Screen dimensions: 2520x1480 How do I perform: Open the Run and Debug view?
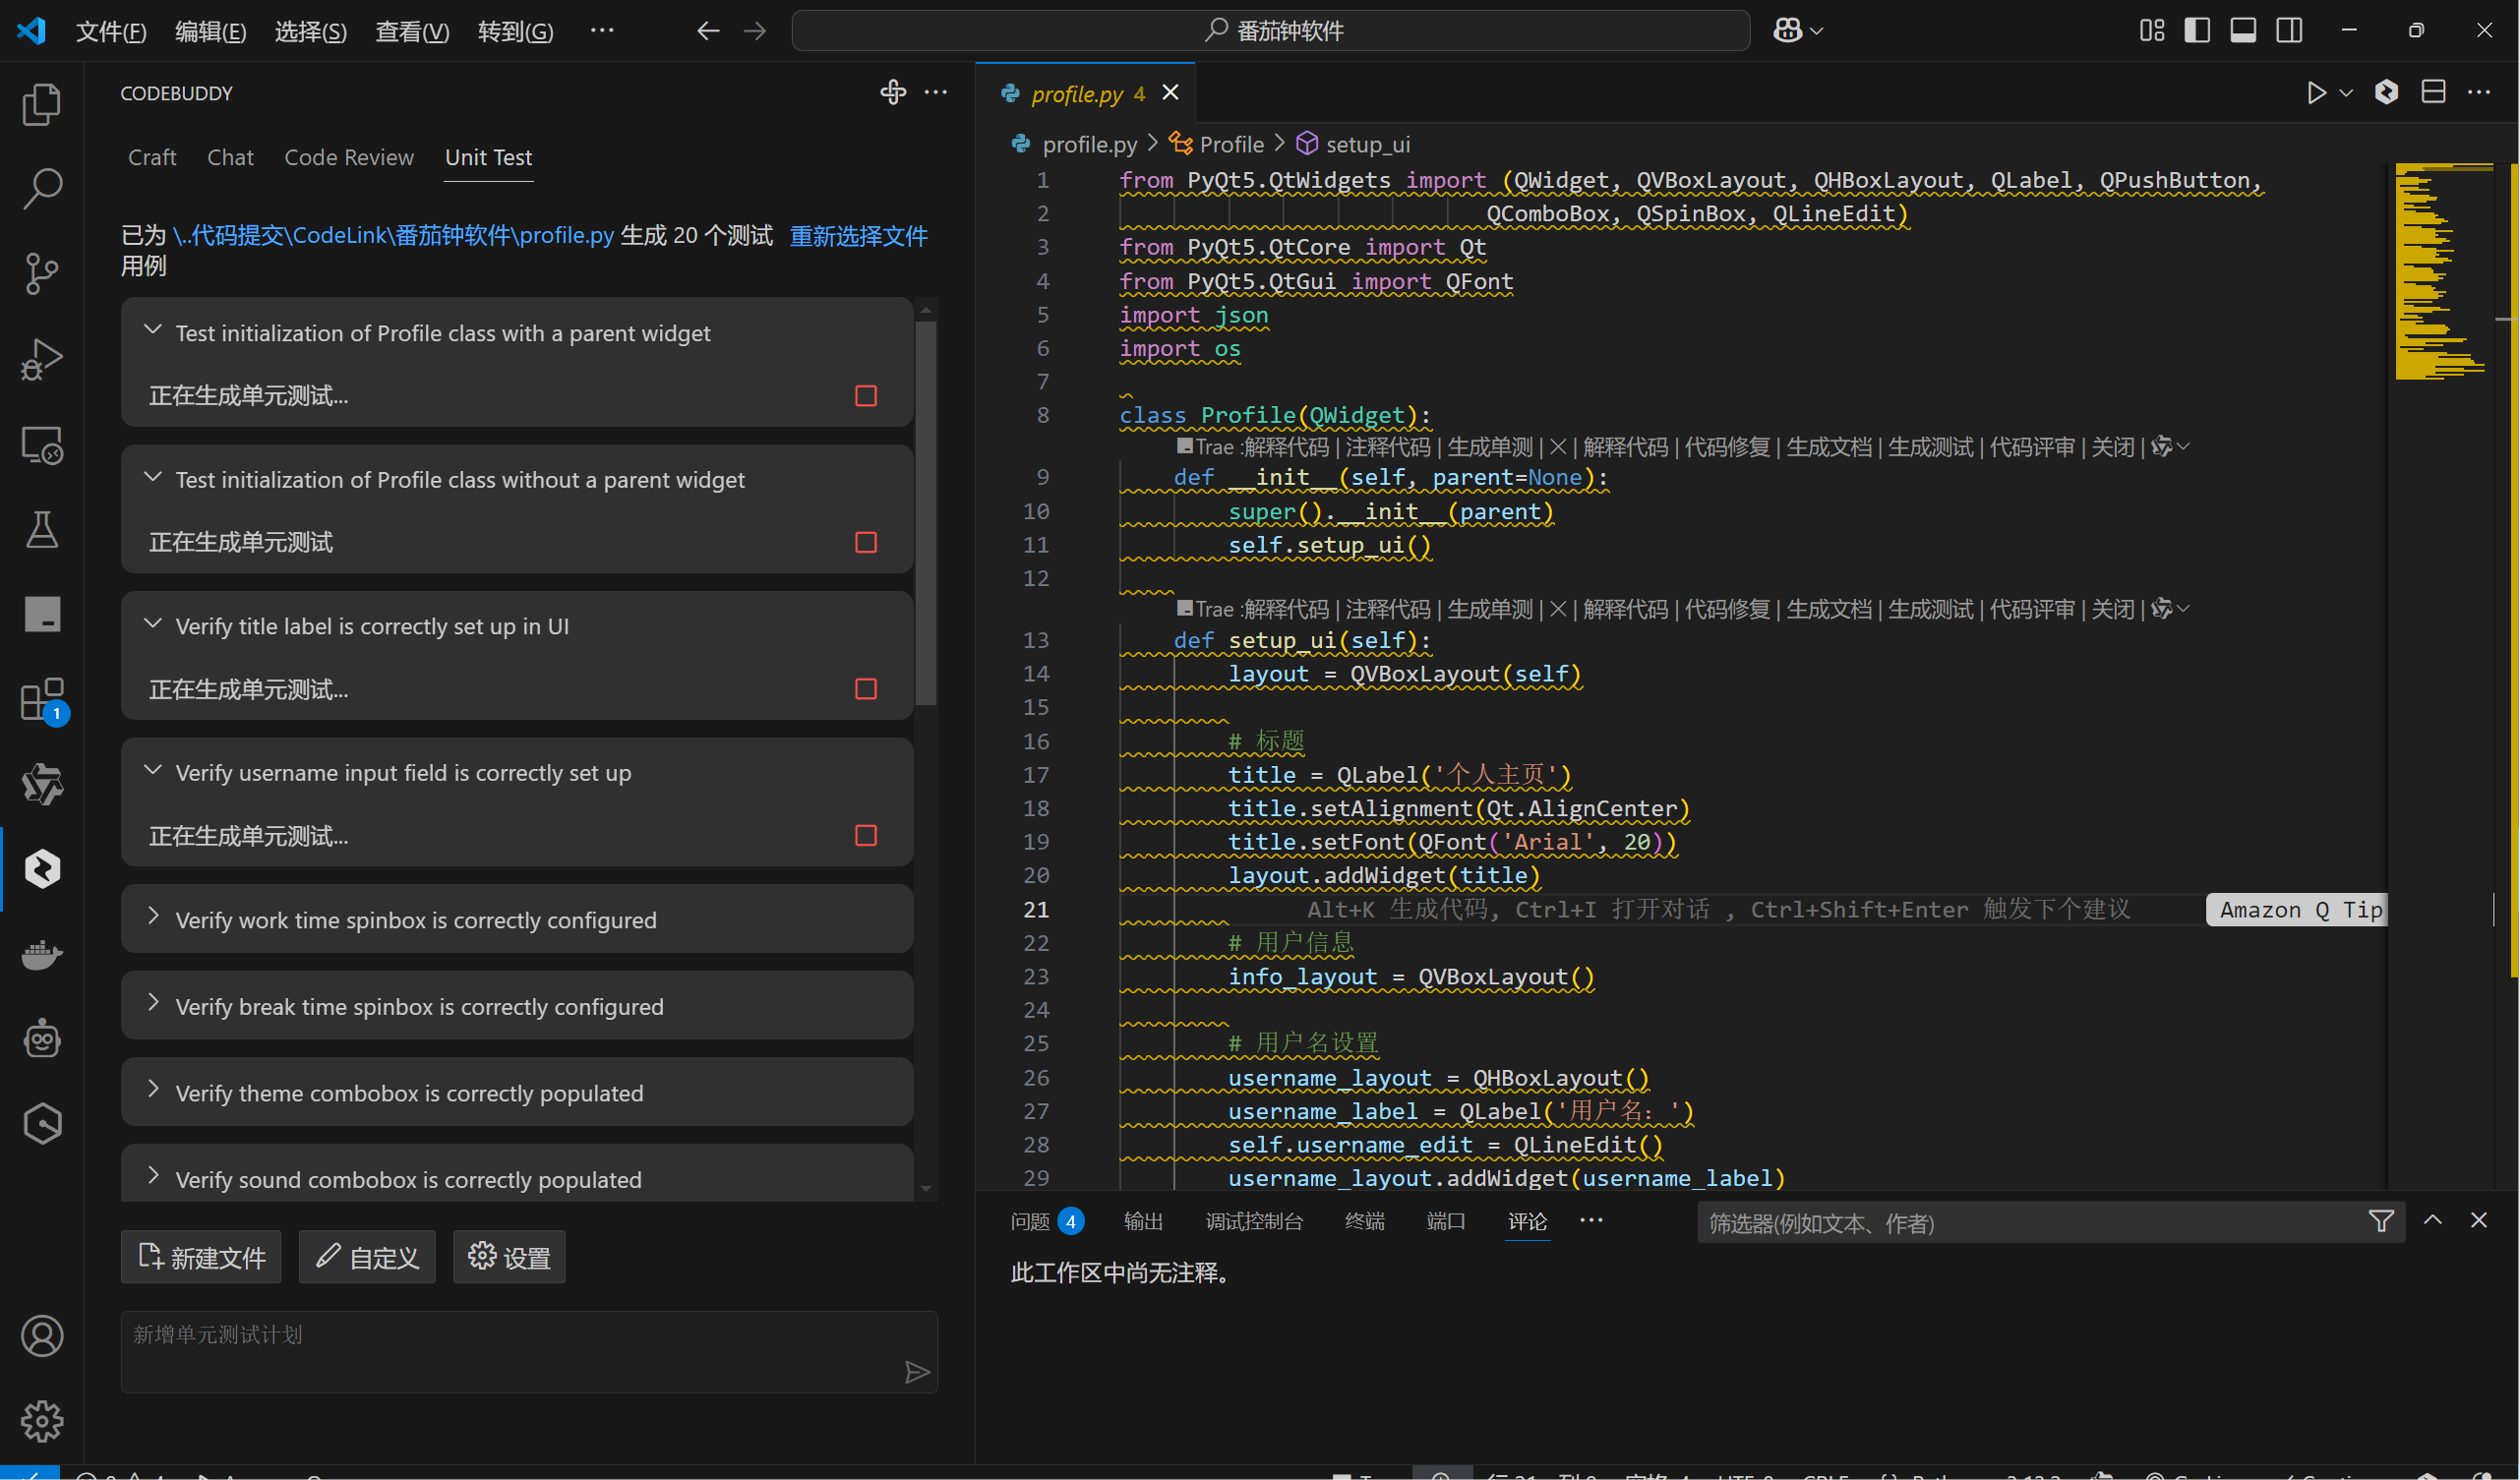[x=42, y=358]
